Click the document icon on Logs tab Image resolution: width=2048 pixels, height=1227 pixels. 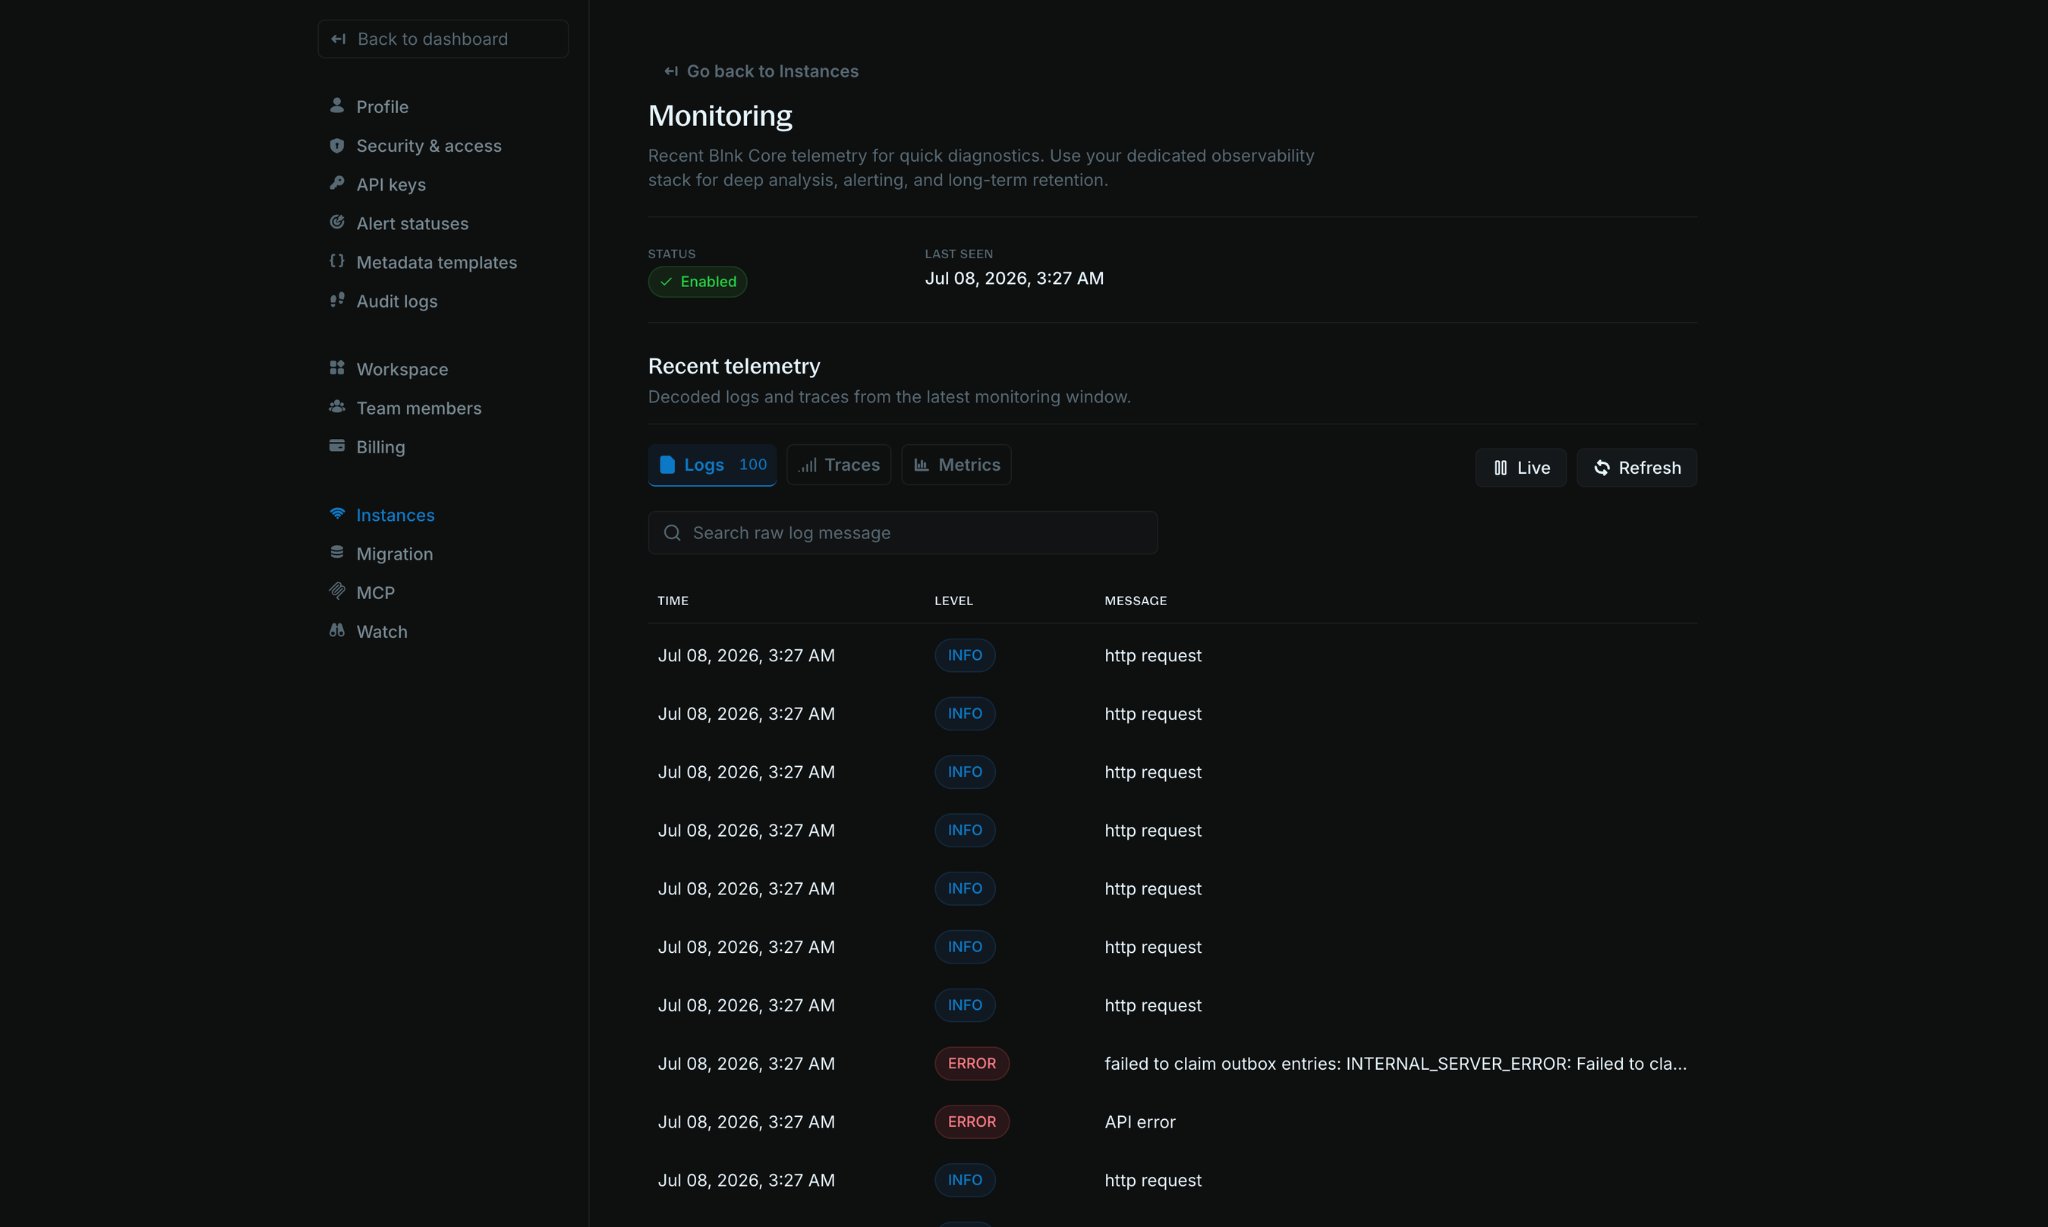coord(667,465)
